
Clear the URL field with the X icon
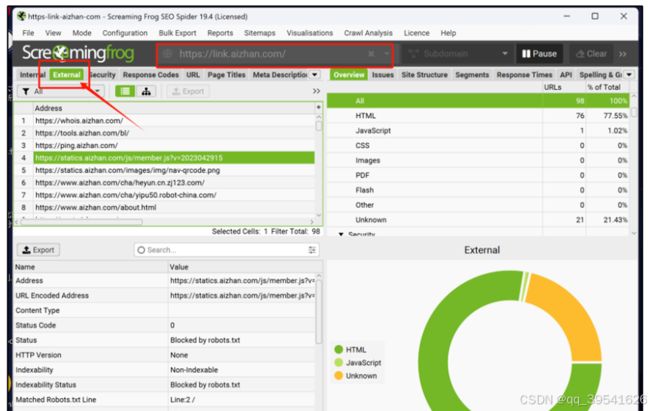(371, 54)
